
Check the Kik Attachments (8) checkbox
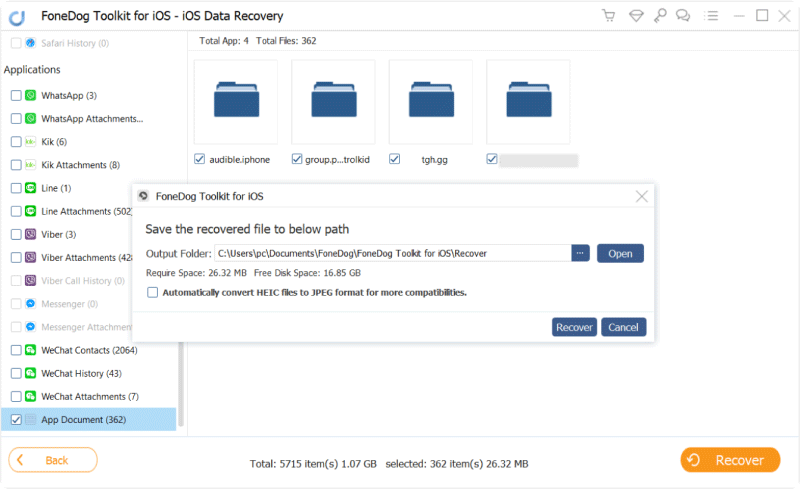click(x=16, y=165)
